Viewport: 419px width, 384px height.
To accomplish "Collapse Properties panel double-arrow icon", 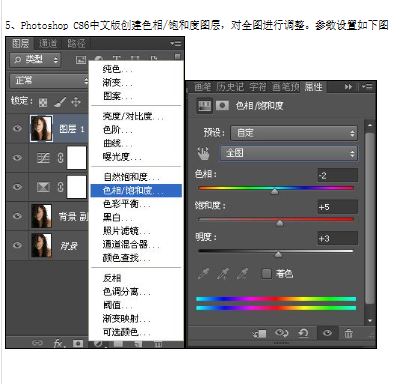I will (x=348, y=87).
